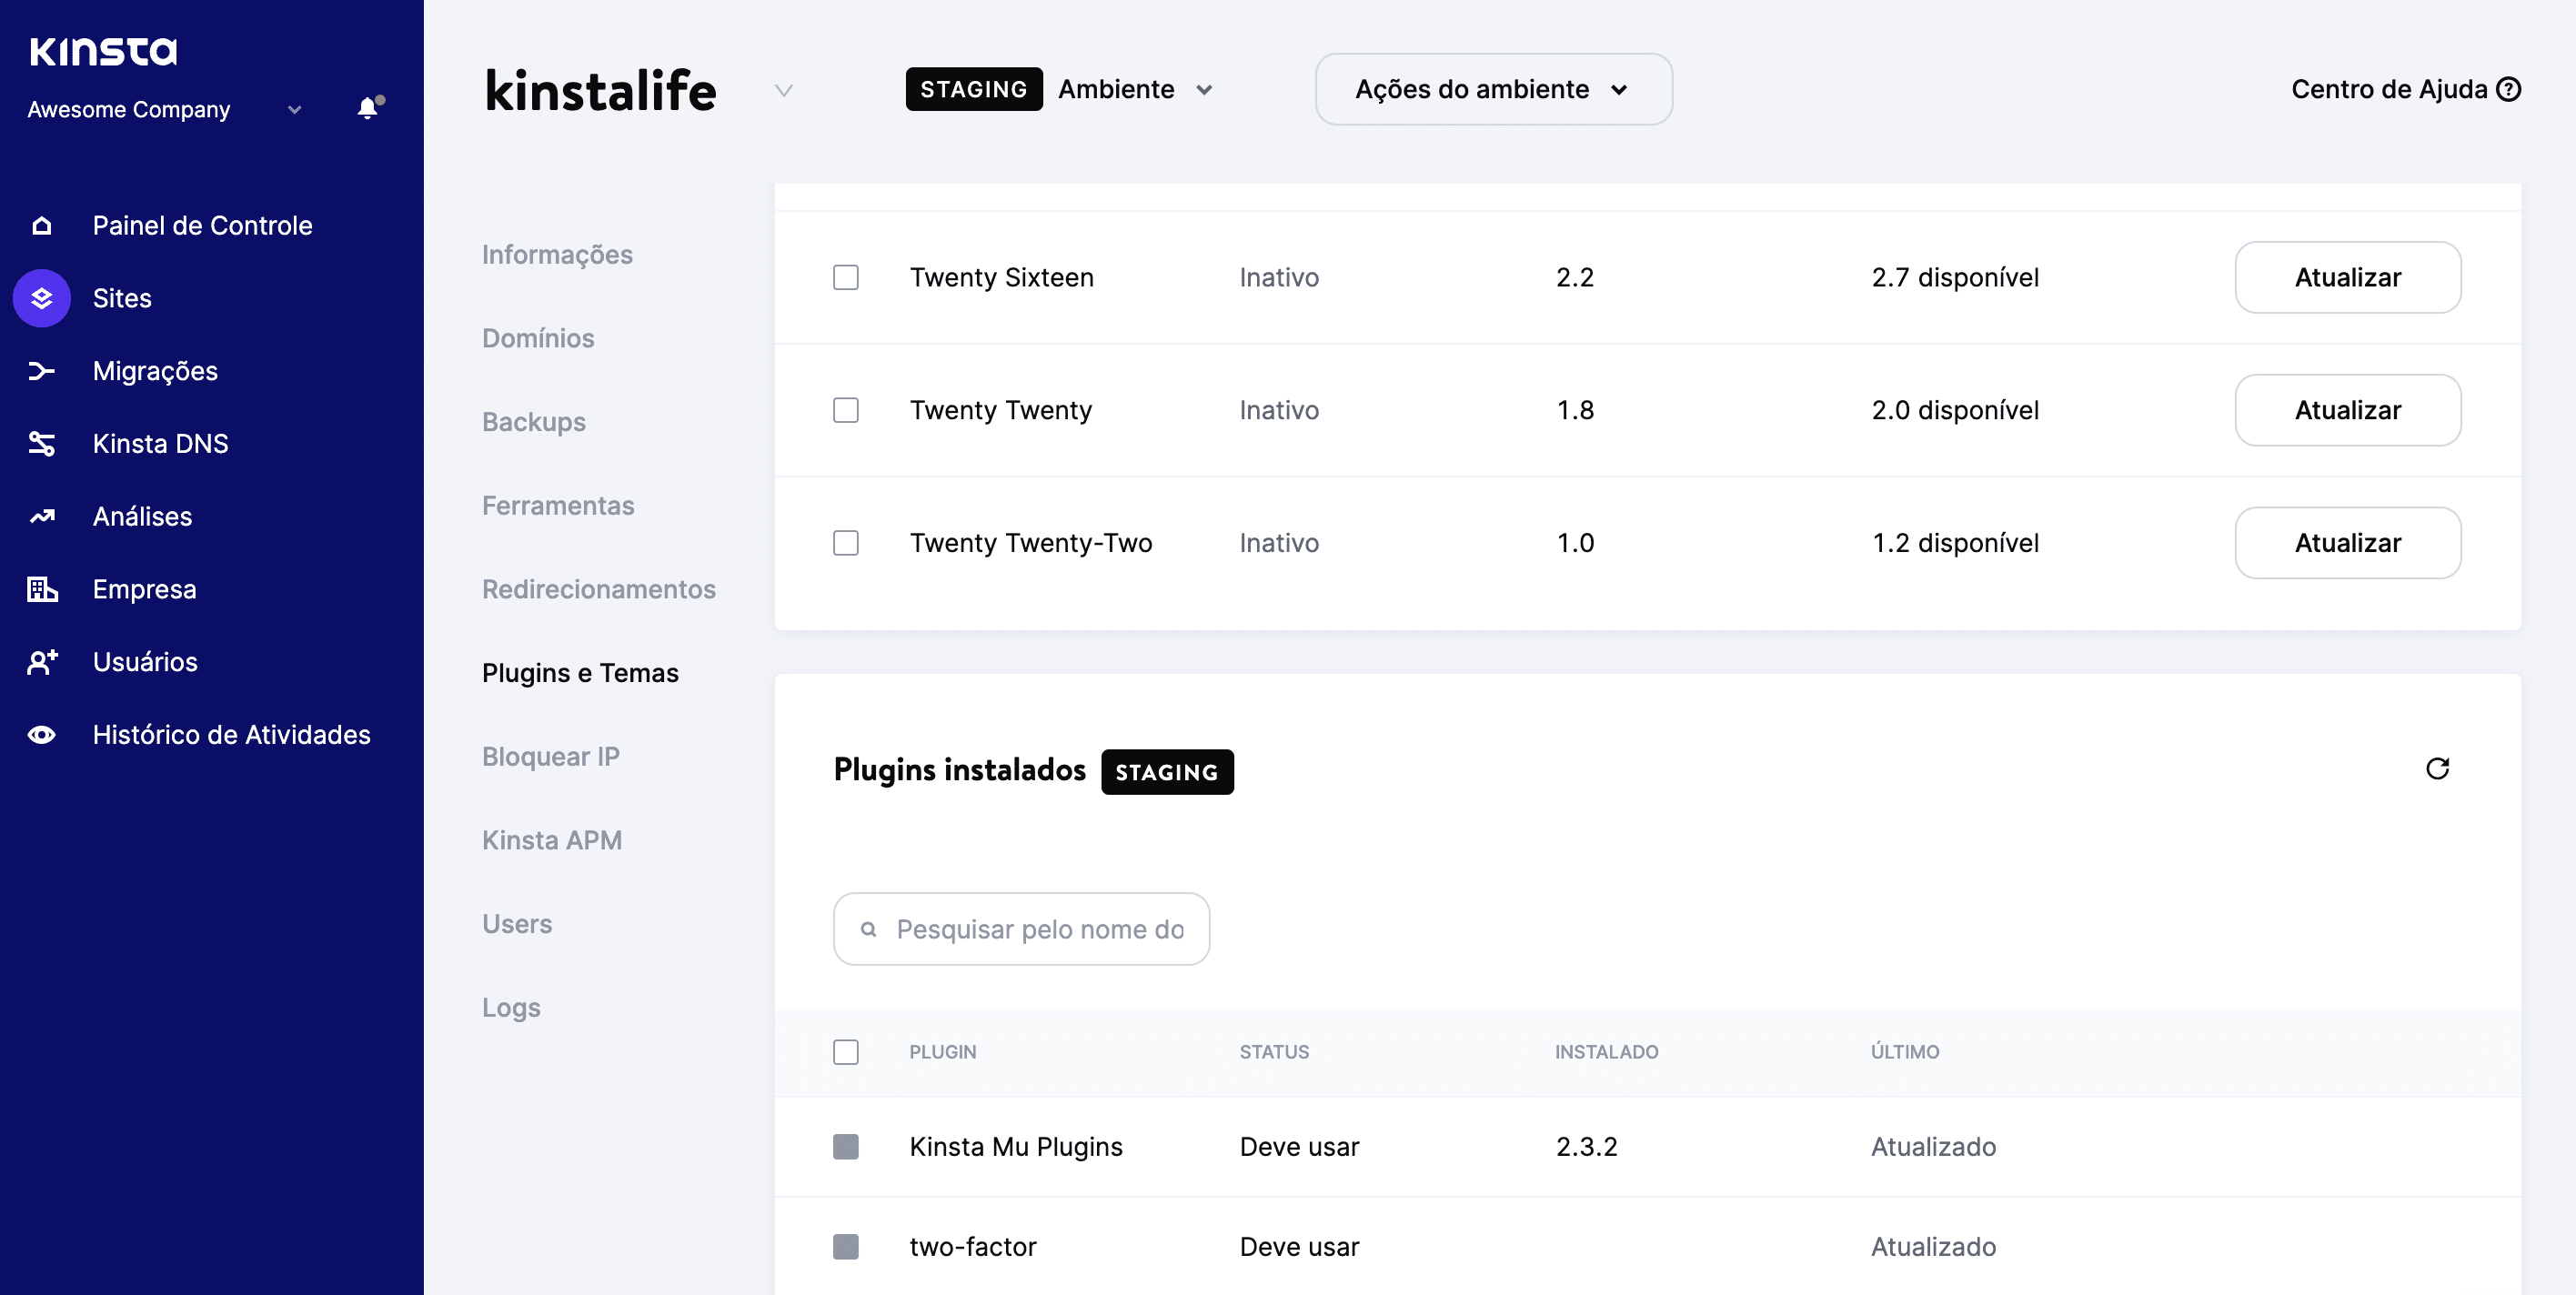Open Kinsta DNS via its sidebar icon
2576x1295 pixels.
point(41,443)
